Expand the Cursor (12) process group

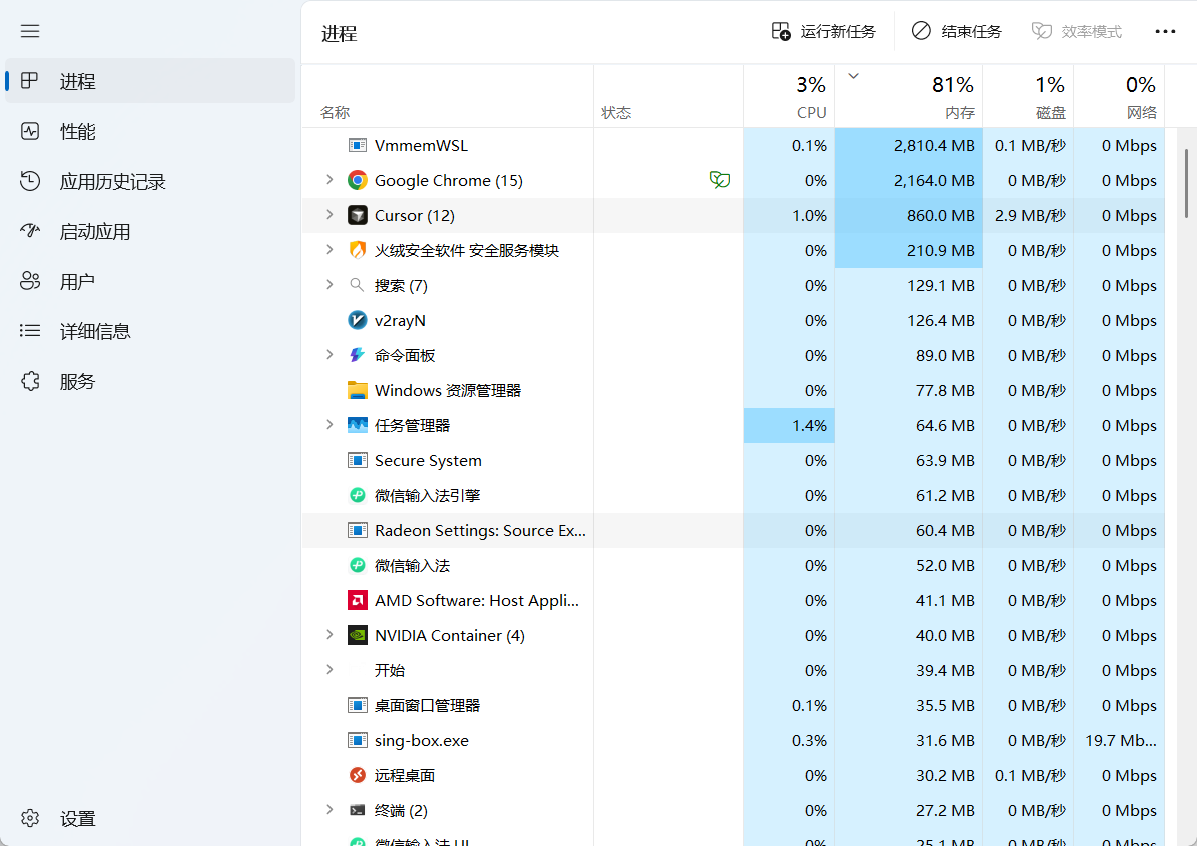pos(330,215)
